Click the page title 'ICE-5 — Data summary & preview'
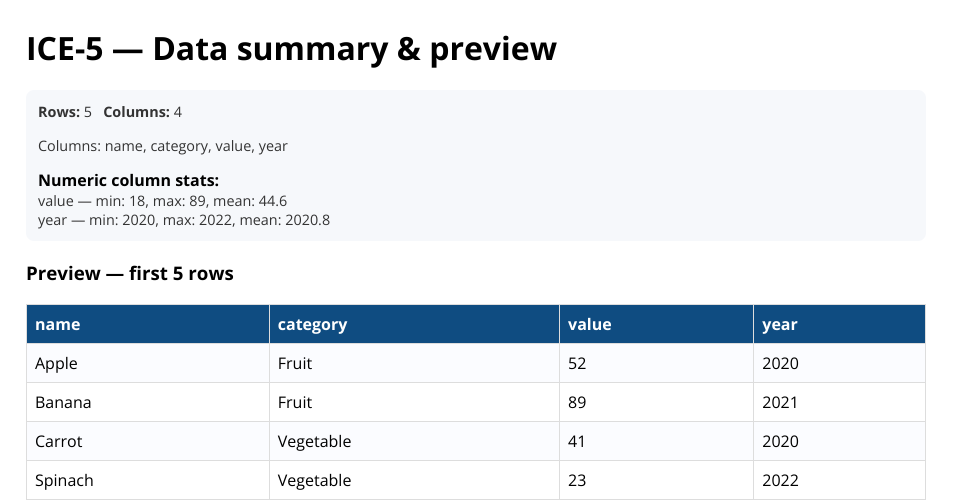 click(x=291, y=48)
